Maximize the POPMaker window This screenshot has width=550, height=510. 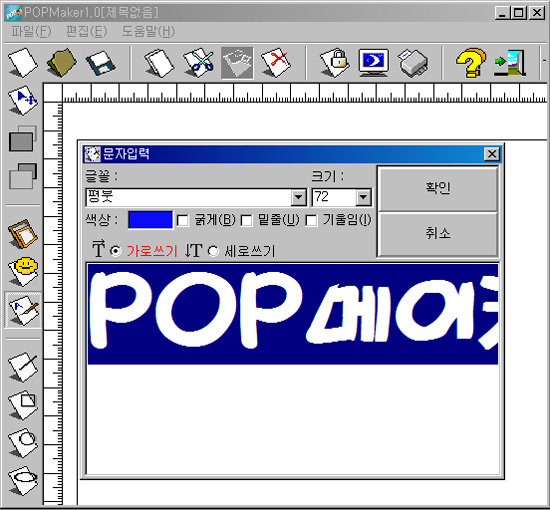coord(518,13)
